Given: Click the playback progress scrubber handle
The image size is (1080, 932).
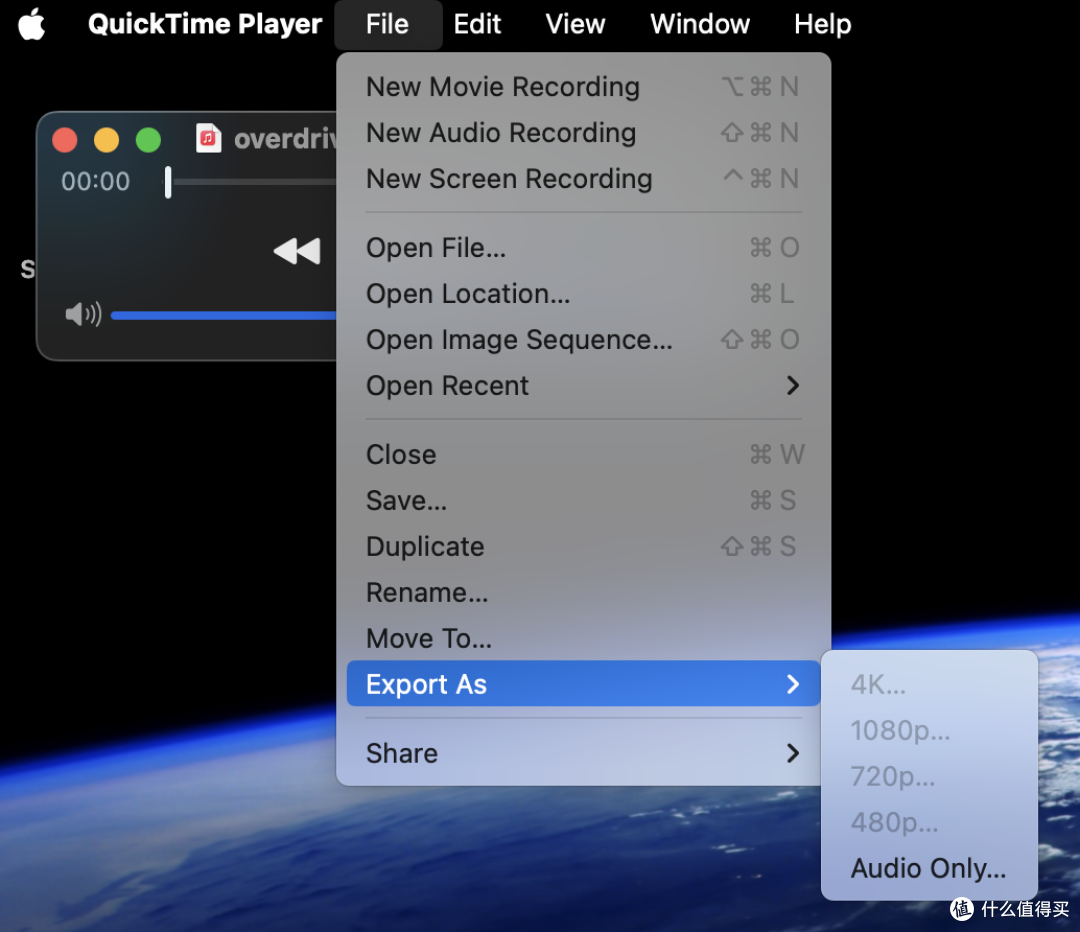Looking at the screenshot, I should tap(168, 182).
